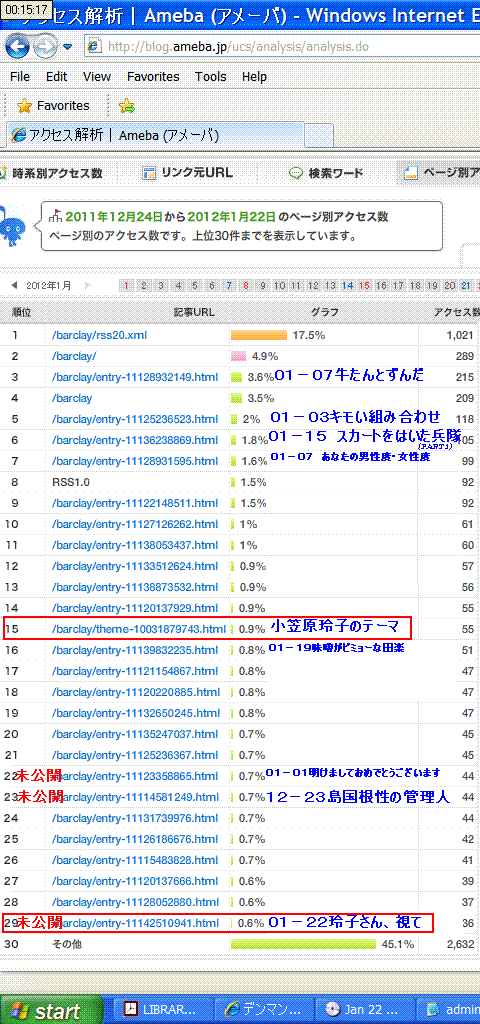Viewport: 480px width, 1024px height.
Task: Select the アクセス解析 Ameba browser tab
Action: tap(154, 135)
